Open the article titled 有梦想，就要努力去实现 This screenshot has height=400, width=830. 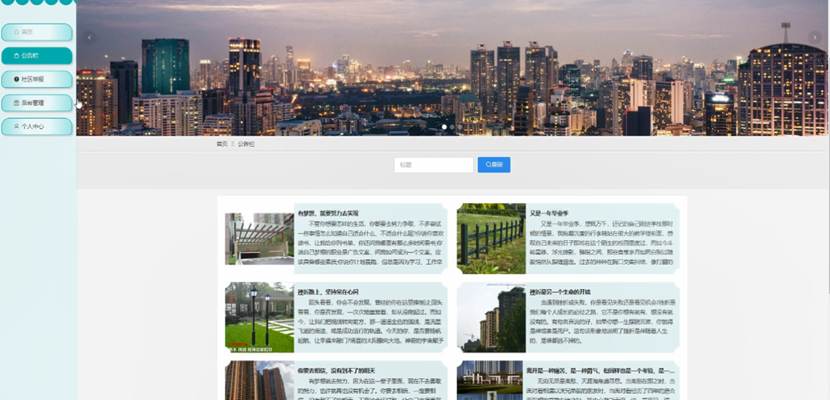tap(328, 213)
